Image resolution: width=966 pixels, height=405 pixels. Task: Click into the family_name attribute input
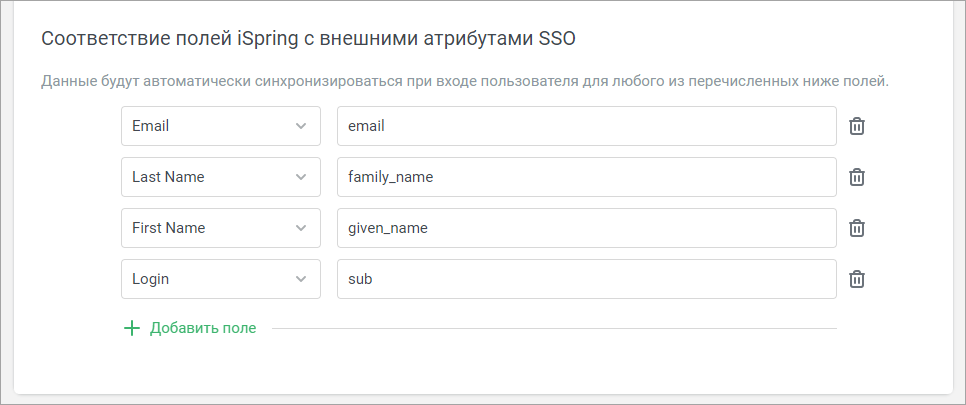(x=586, y=178)
